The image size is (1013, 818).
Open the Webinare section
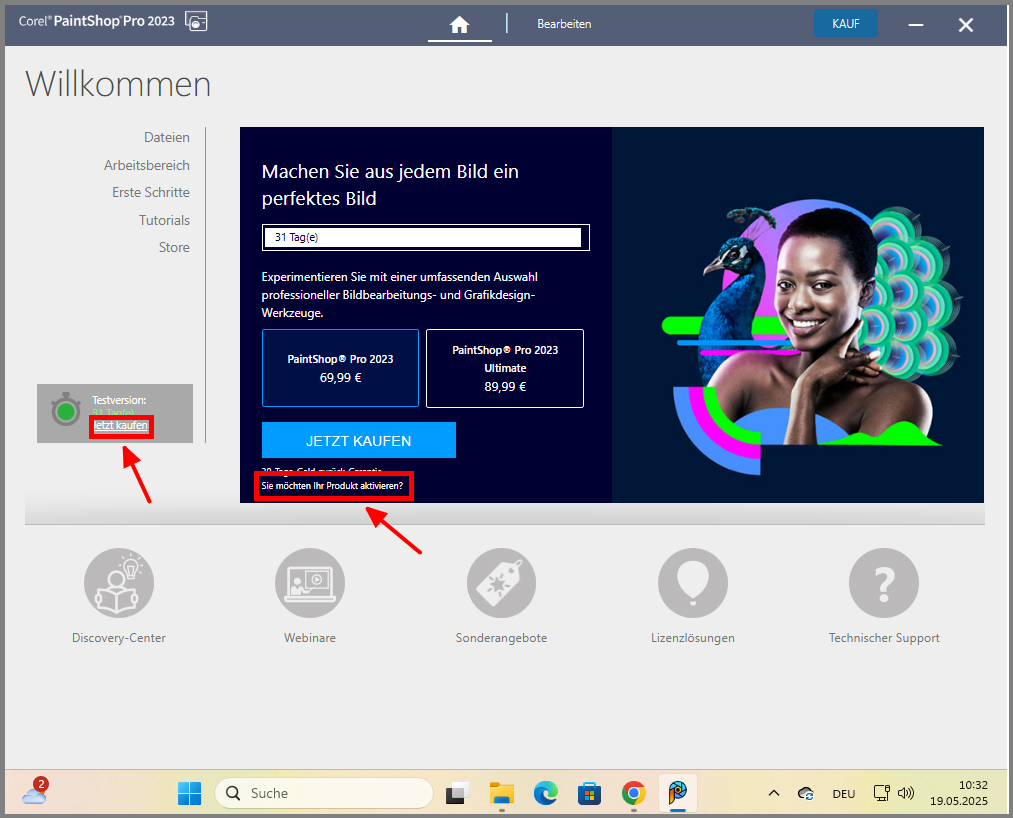pos(309,582)
